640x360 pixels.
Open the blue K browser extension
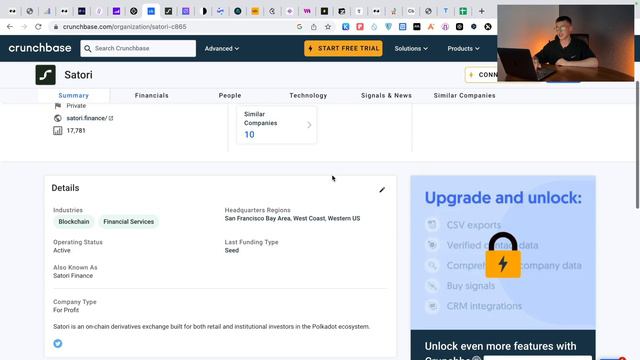(x=346, y=27)
